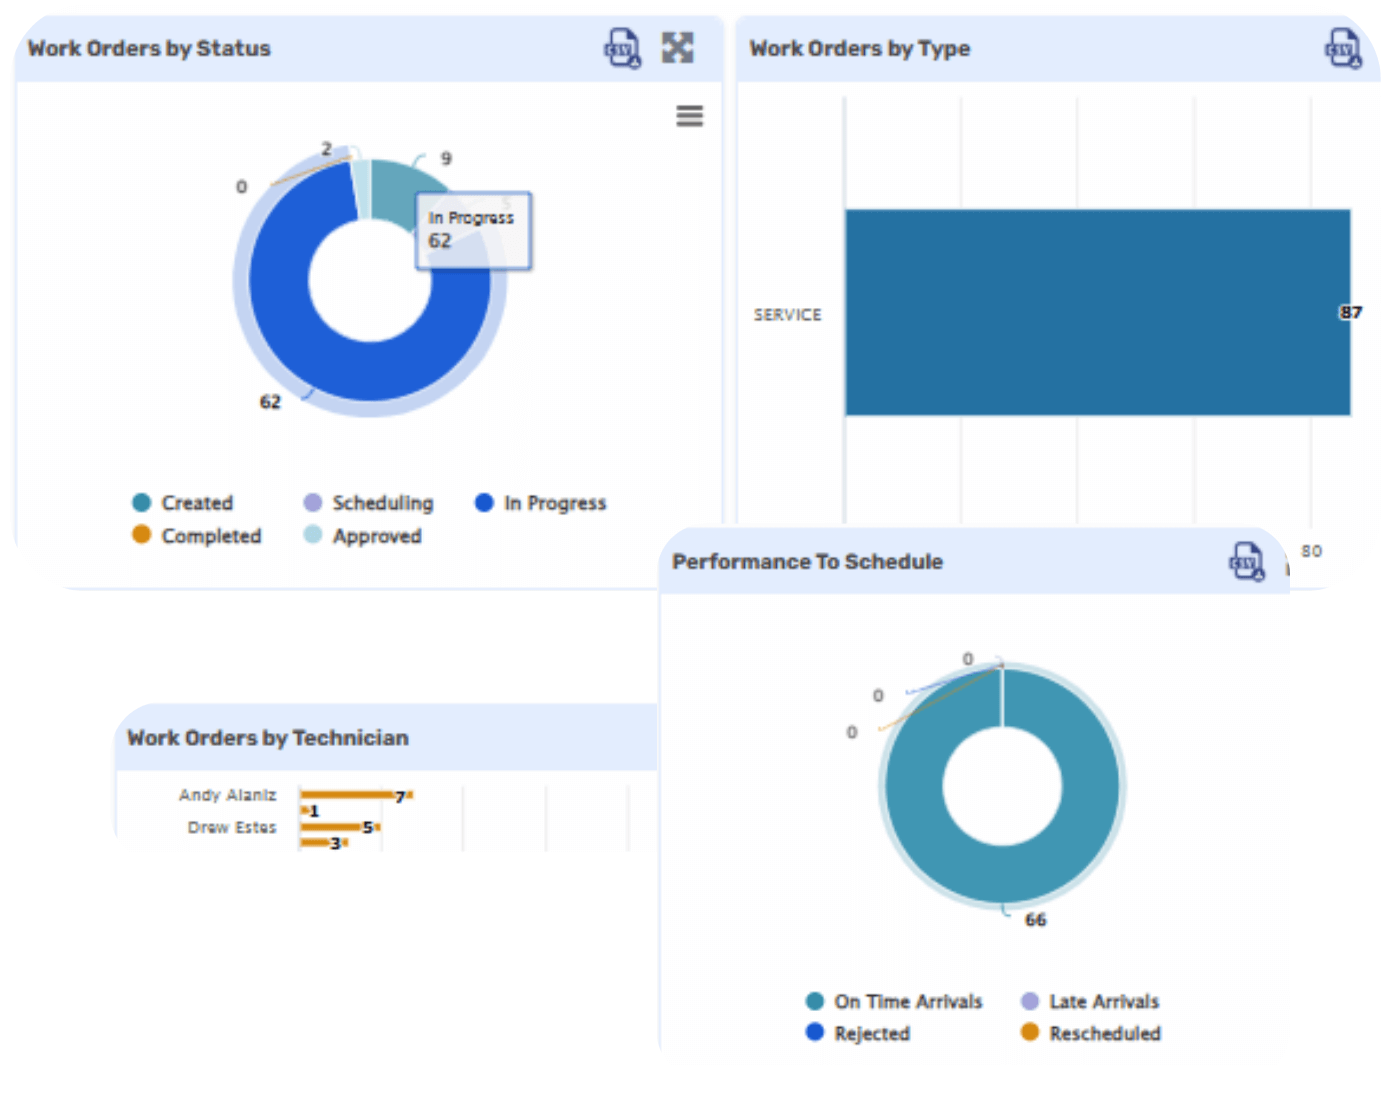This screenshot has height=1100, width=1400.
Task: Open the status chart hamburger menu
Action: tap(689, 116)
